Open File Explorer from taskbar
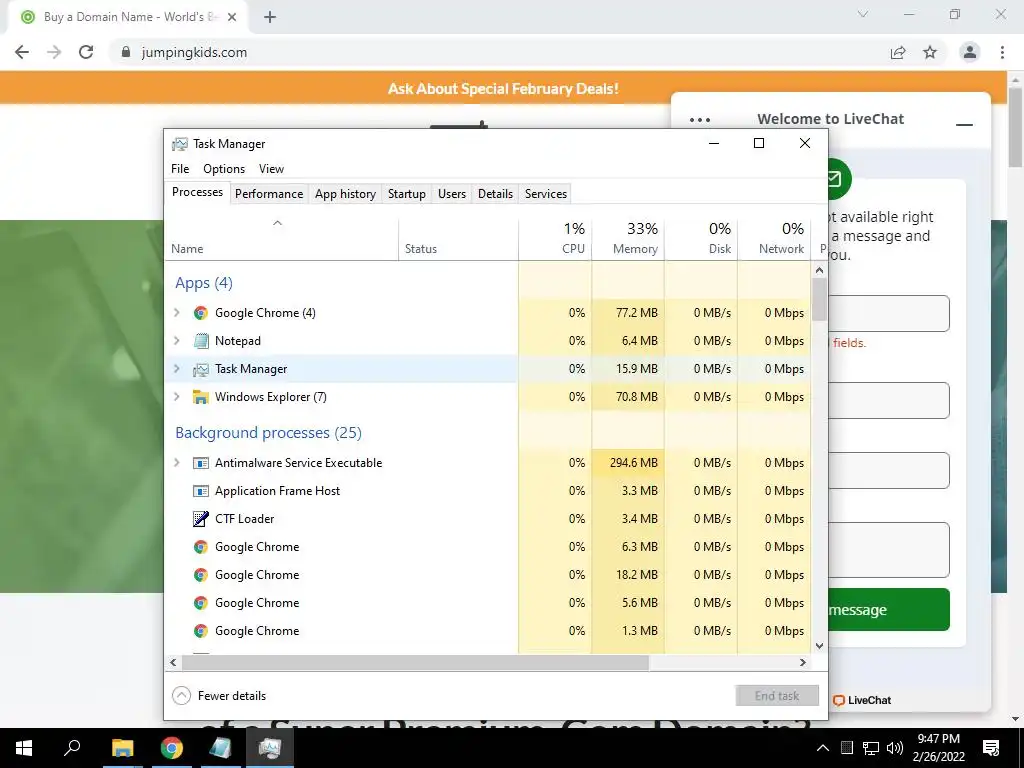The width and height of the screenshot is (1024, 768). [122, 748]
